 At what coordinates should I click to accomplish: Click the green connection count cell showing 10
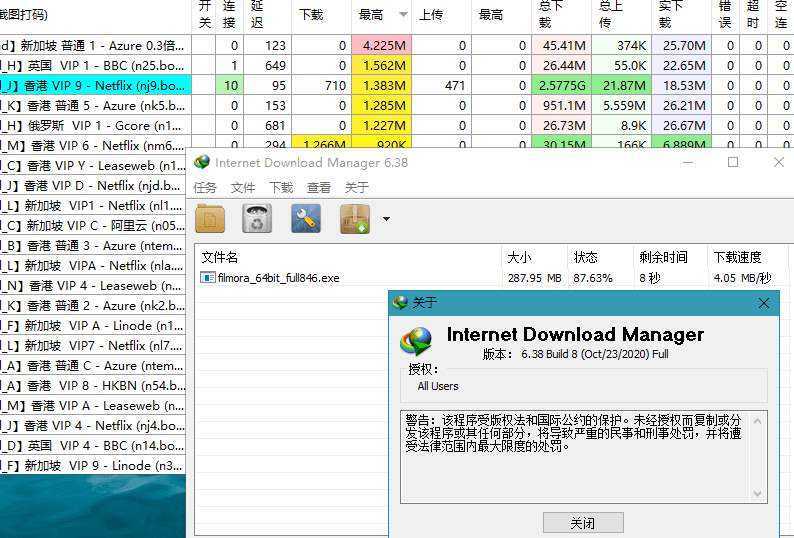tap(230, 86)
